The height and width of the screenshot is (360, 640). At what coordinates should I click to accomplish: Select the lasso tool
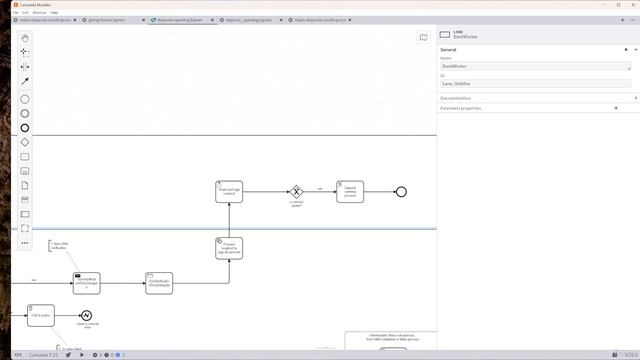click(x=25, y=52)
